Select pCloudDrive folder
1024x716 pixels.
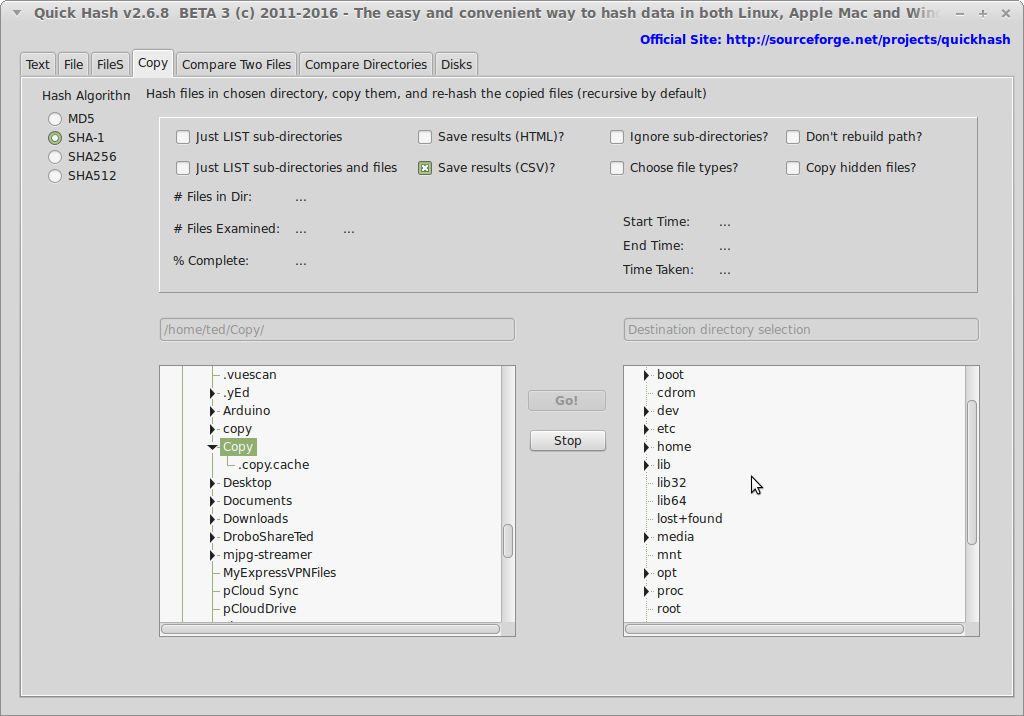(259, 609)
